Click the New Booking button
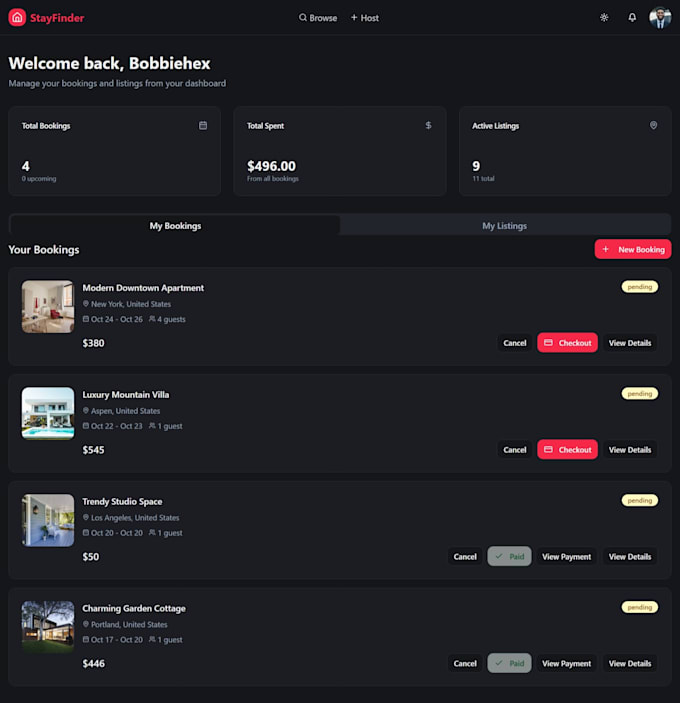Viewport: 680px width, 703px height. [633, 249]
